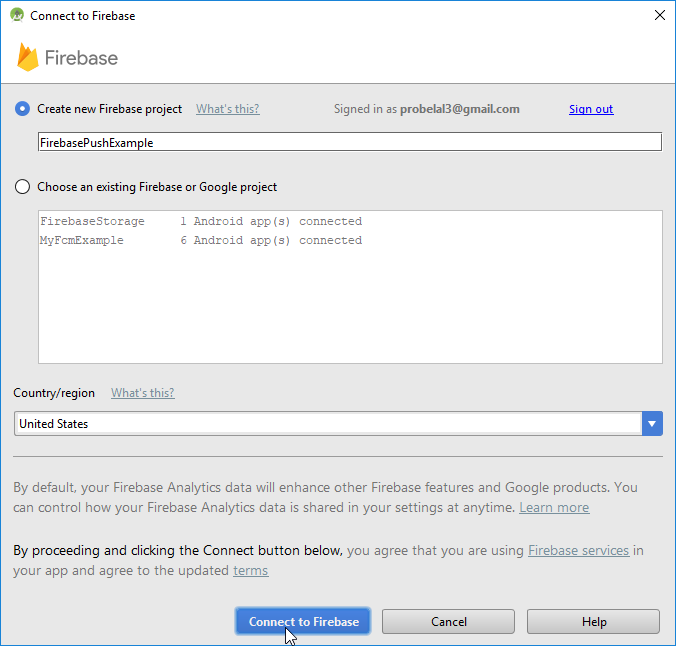Click Help button
Viewport: 676px width, 646px height.
point(593,621)
